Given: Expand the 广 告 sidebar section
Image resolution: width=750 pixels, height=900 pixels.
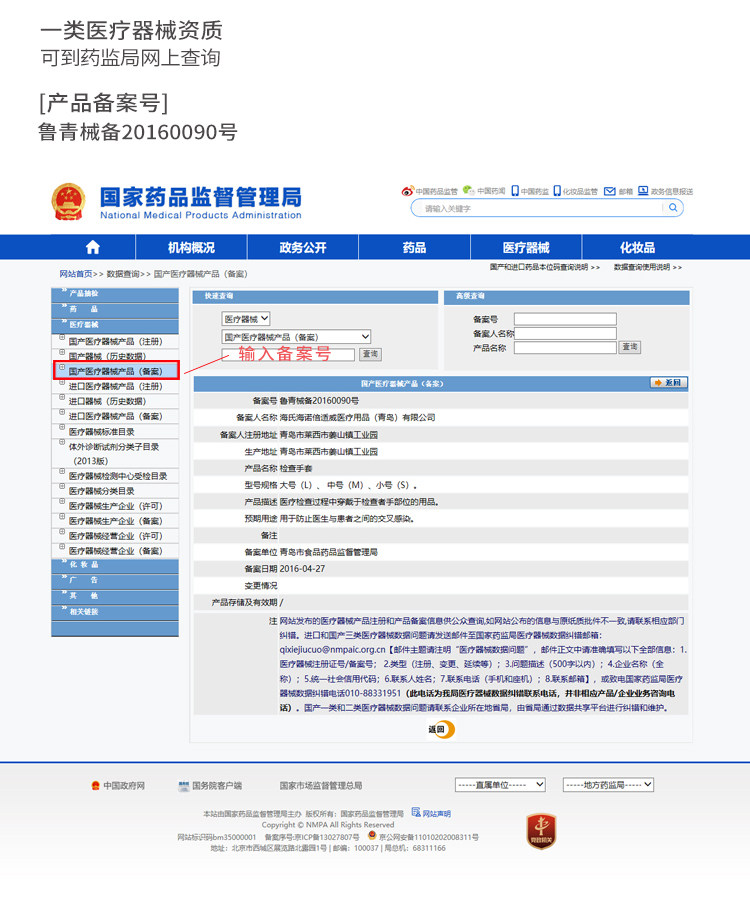Looking at the screenshot, I should pyautogui.click(x=115, y=581).
